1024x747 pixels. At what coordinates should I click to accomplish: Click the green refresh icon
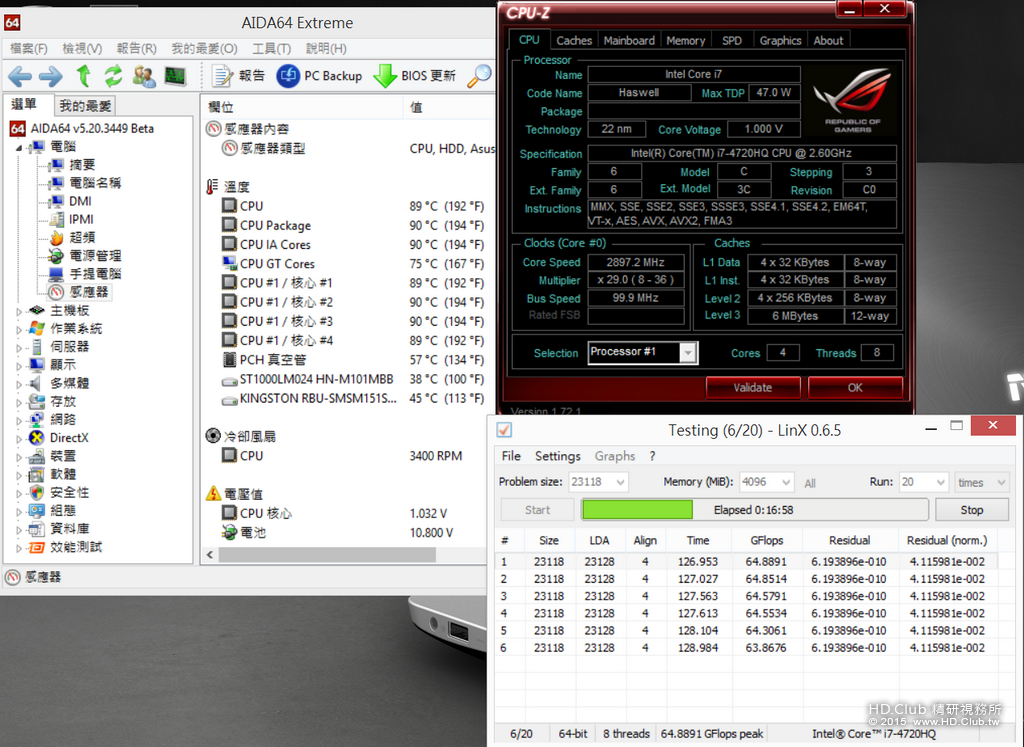point(114,76)
